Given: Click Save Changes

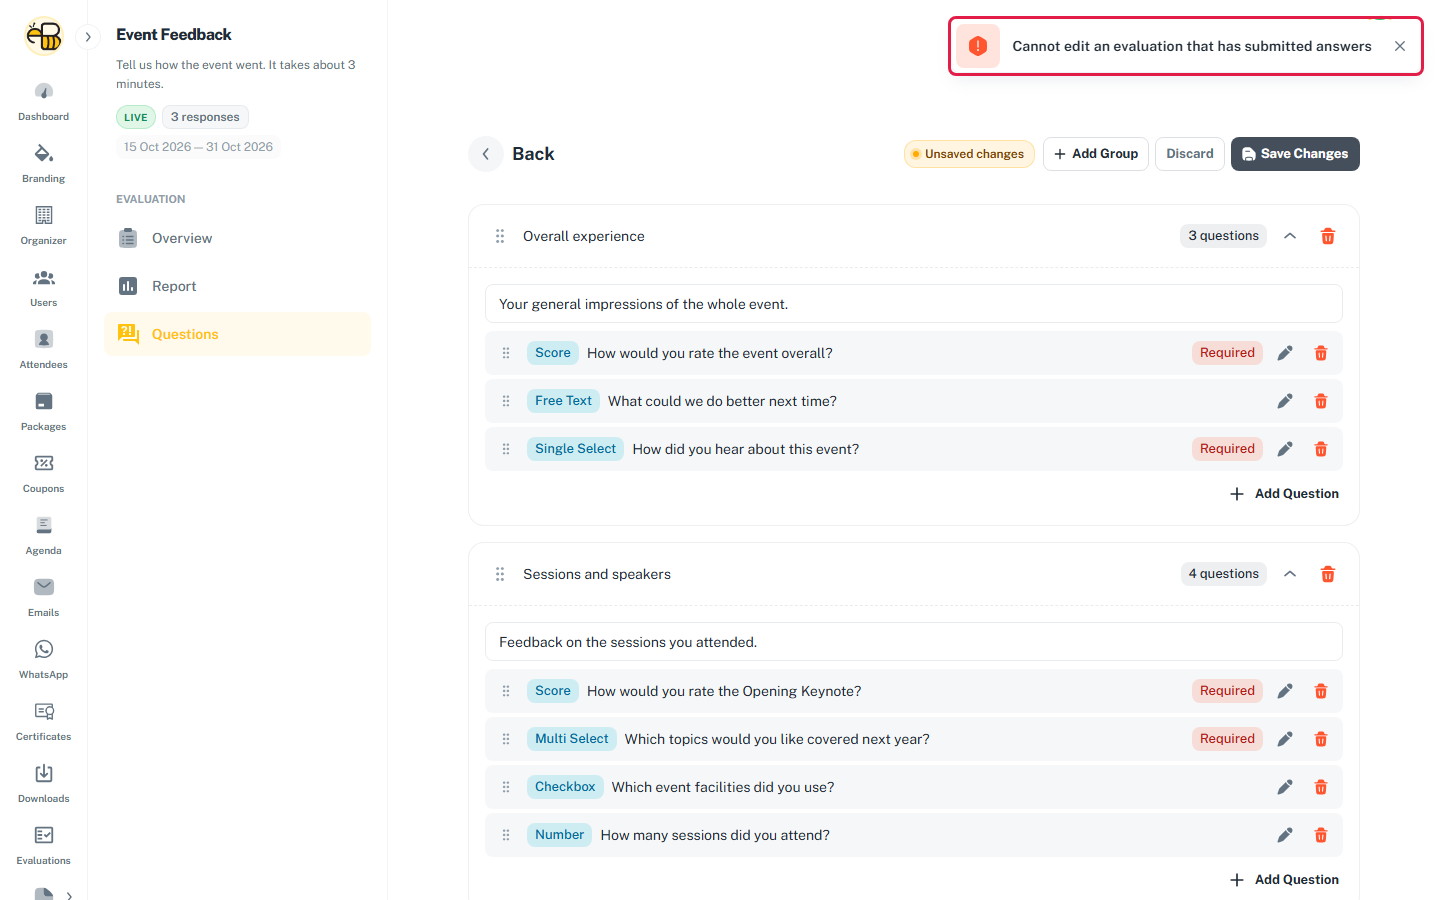Looking at the screenshot, I should (x=1295, y=154).
